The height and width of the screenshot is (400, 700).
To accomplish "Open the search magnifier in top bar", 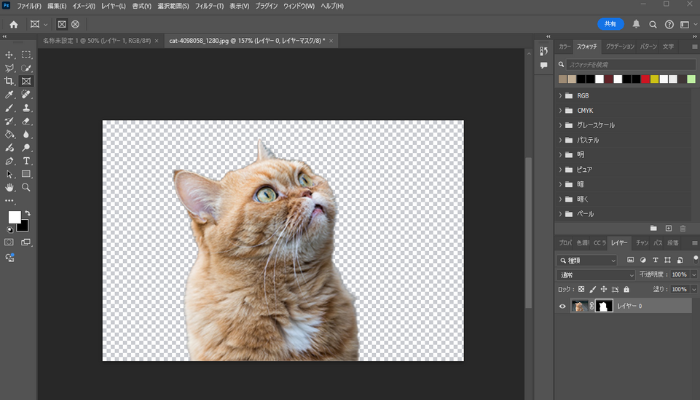I will pos(653,25).
